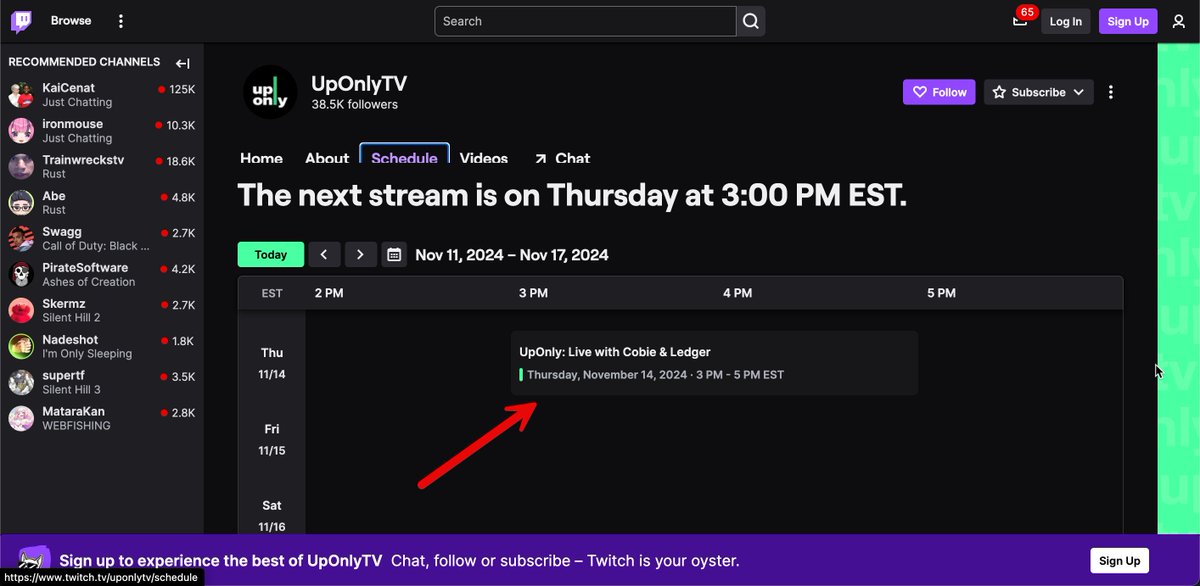Click 'Call of Duty: Black ...' under Swagg
This screenshot has height=586, width=1200.
click(96, 246)
